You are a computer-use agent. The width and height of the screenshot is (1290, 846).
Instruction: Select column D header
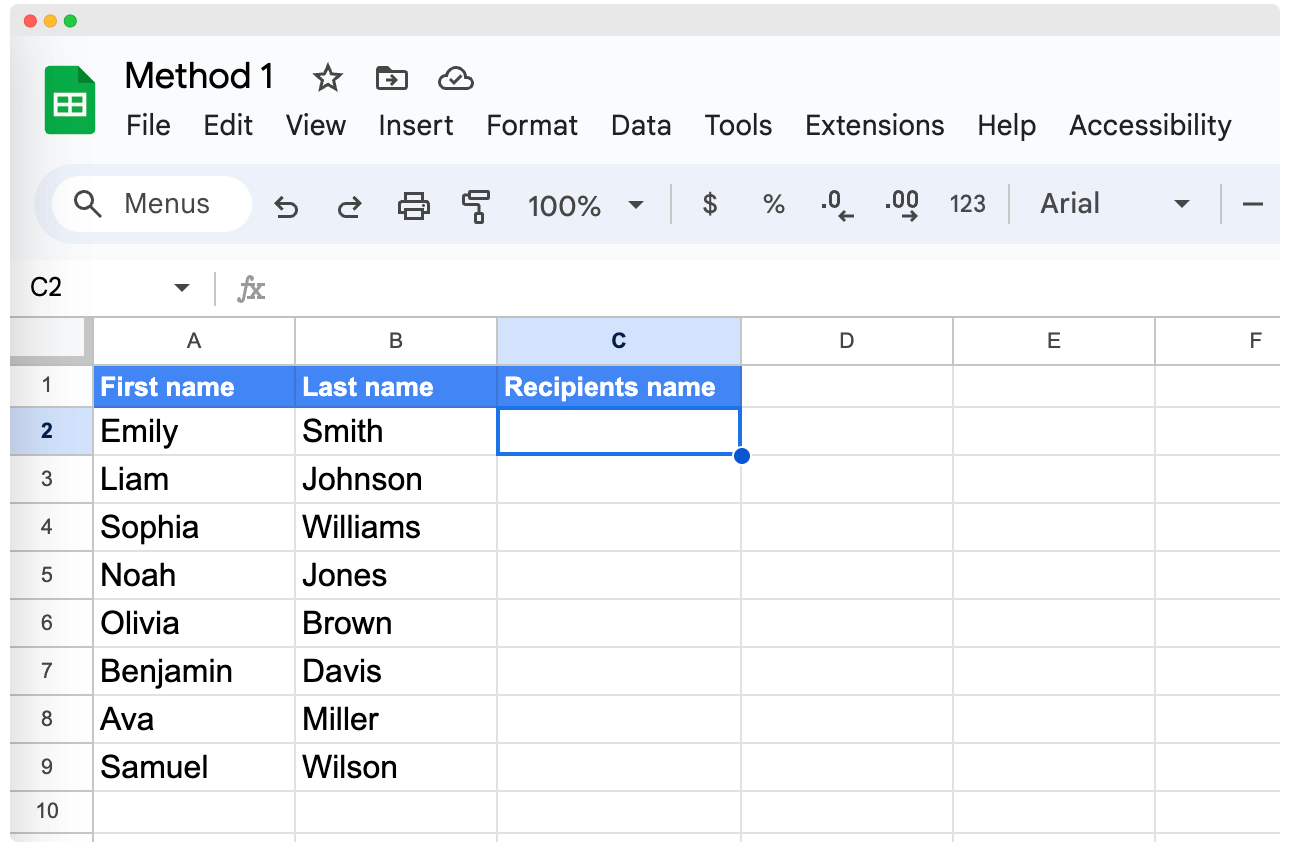pos(847,341)
